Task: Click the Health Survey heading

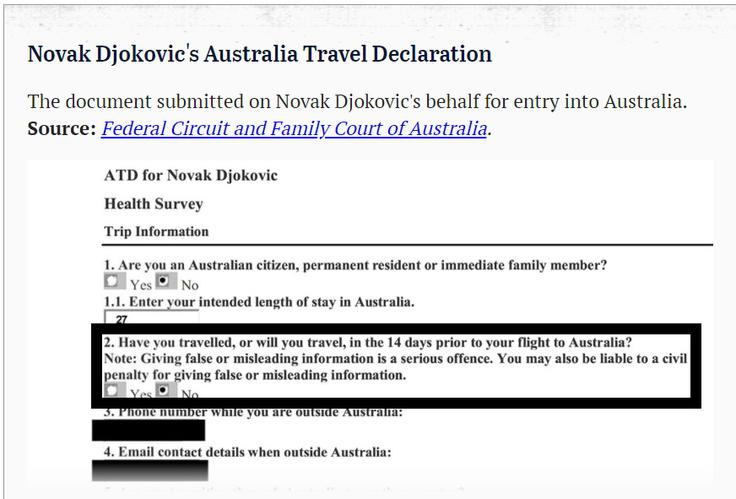Action: pos(153,204)
